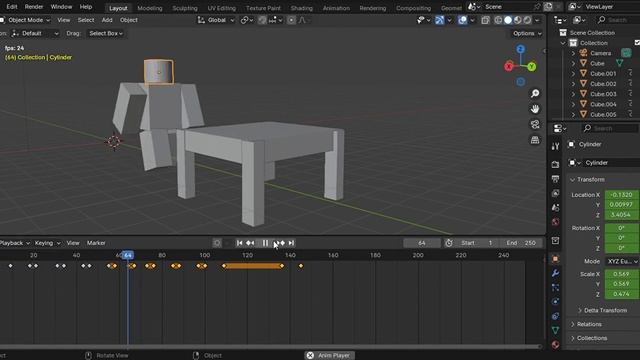Click the pin scene icon in the top bar
This screenshot has width=640, height=360.
click(536, 7)
